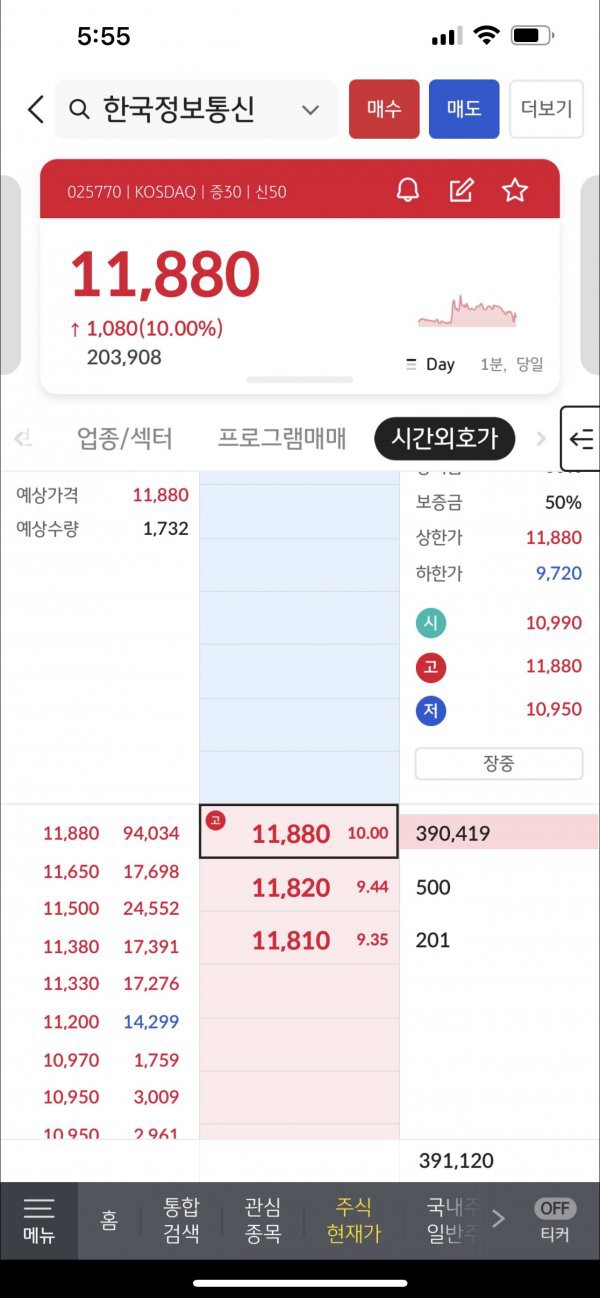Tap the red 매수 buy button

point(384,109)
